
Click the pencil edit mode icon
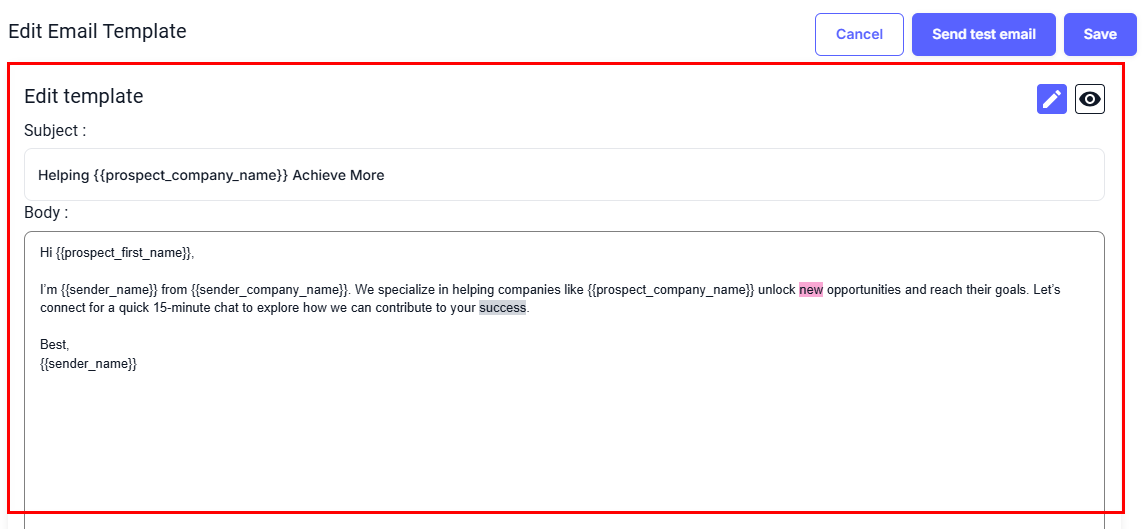point(1051,99)
